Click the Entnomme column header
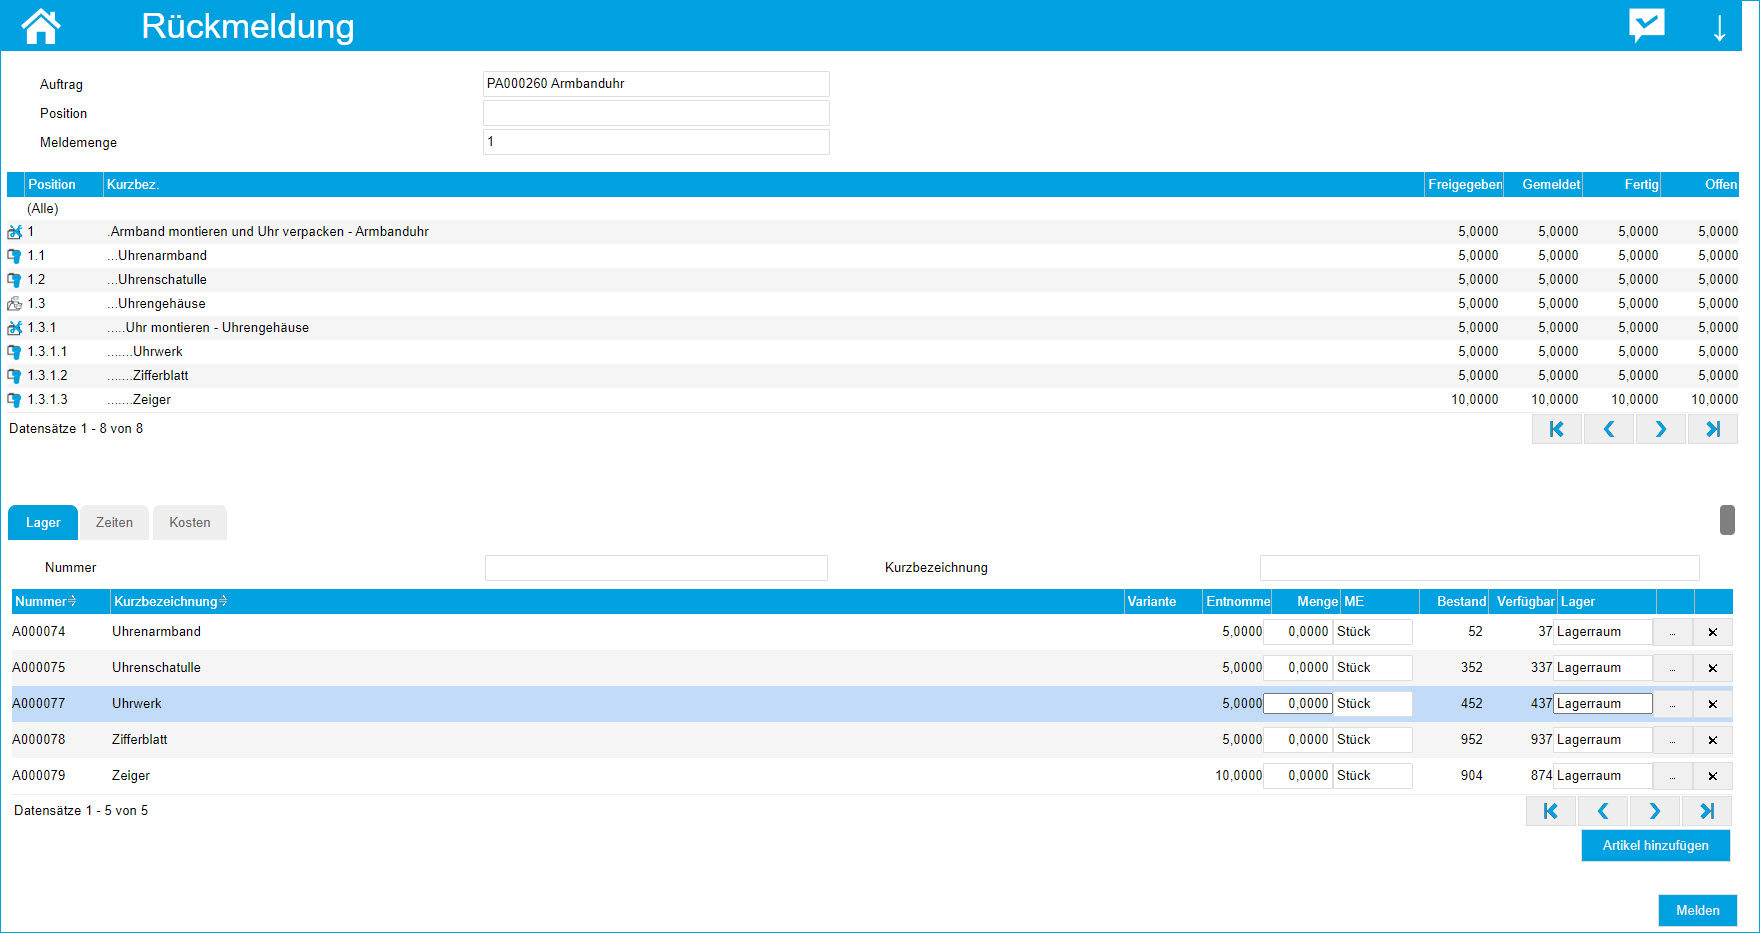The width and height of the screenshot is (1760, 933). point(1238,601)
